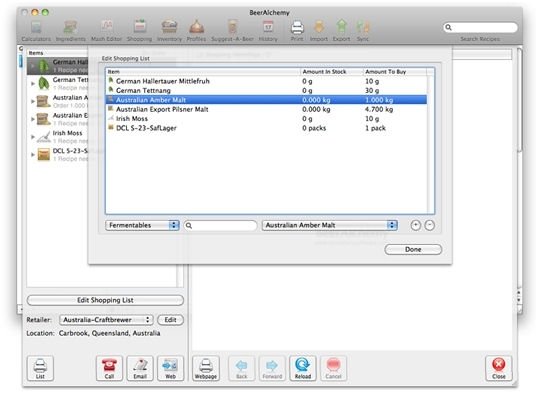Click the 30 g amount to buy

[x=372, y=90]
